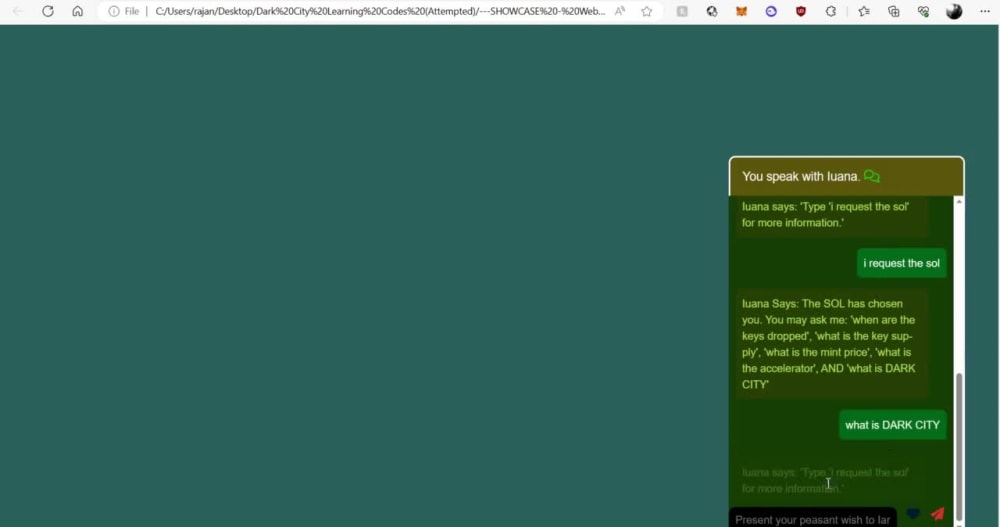Send message with red paper plane icon
This screenshot has height=527, width=1000.
pos(938,514)
